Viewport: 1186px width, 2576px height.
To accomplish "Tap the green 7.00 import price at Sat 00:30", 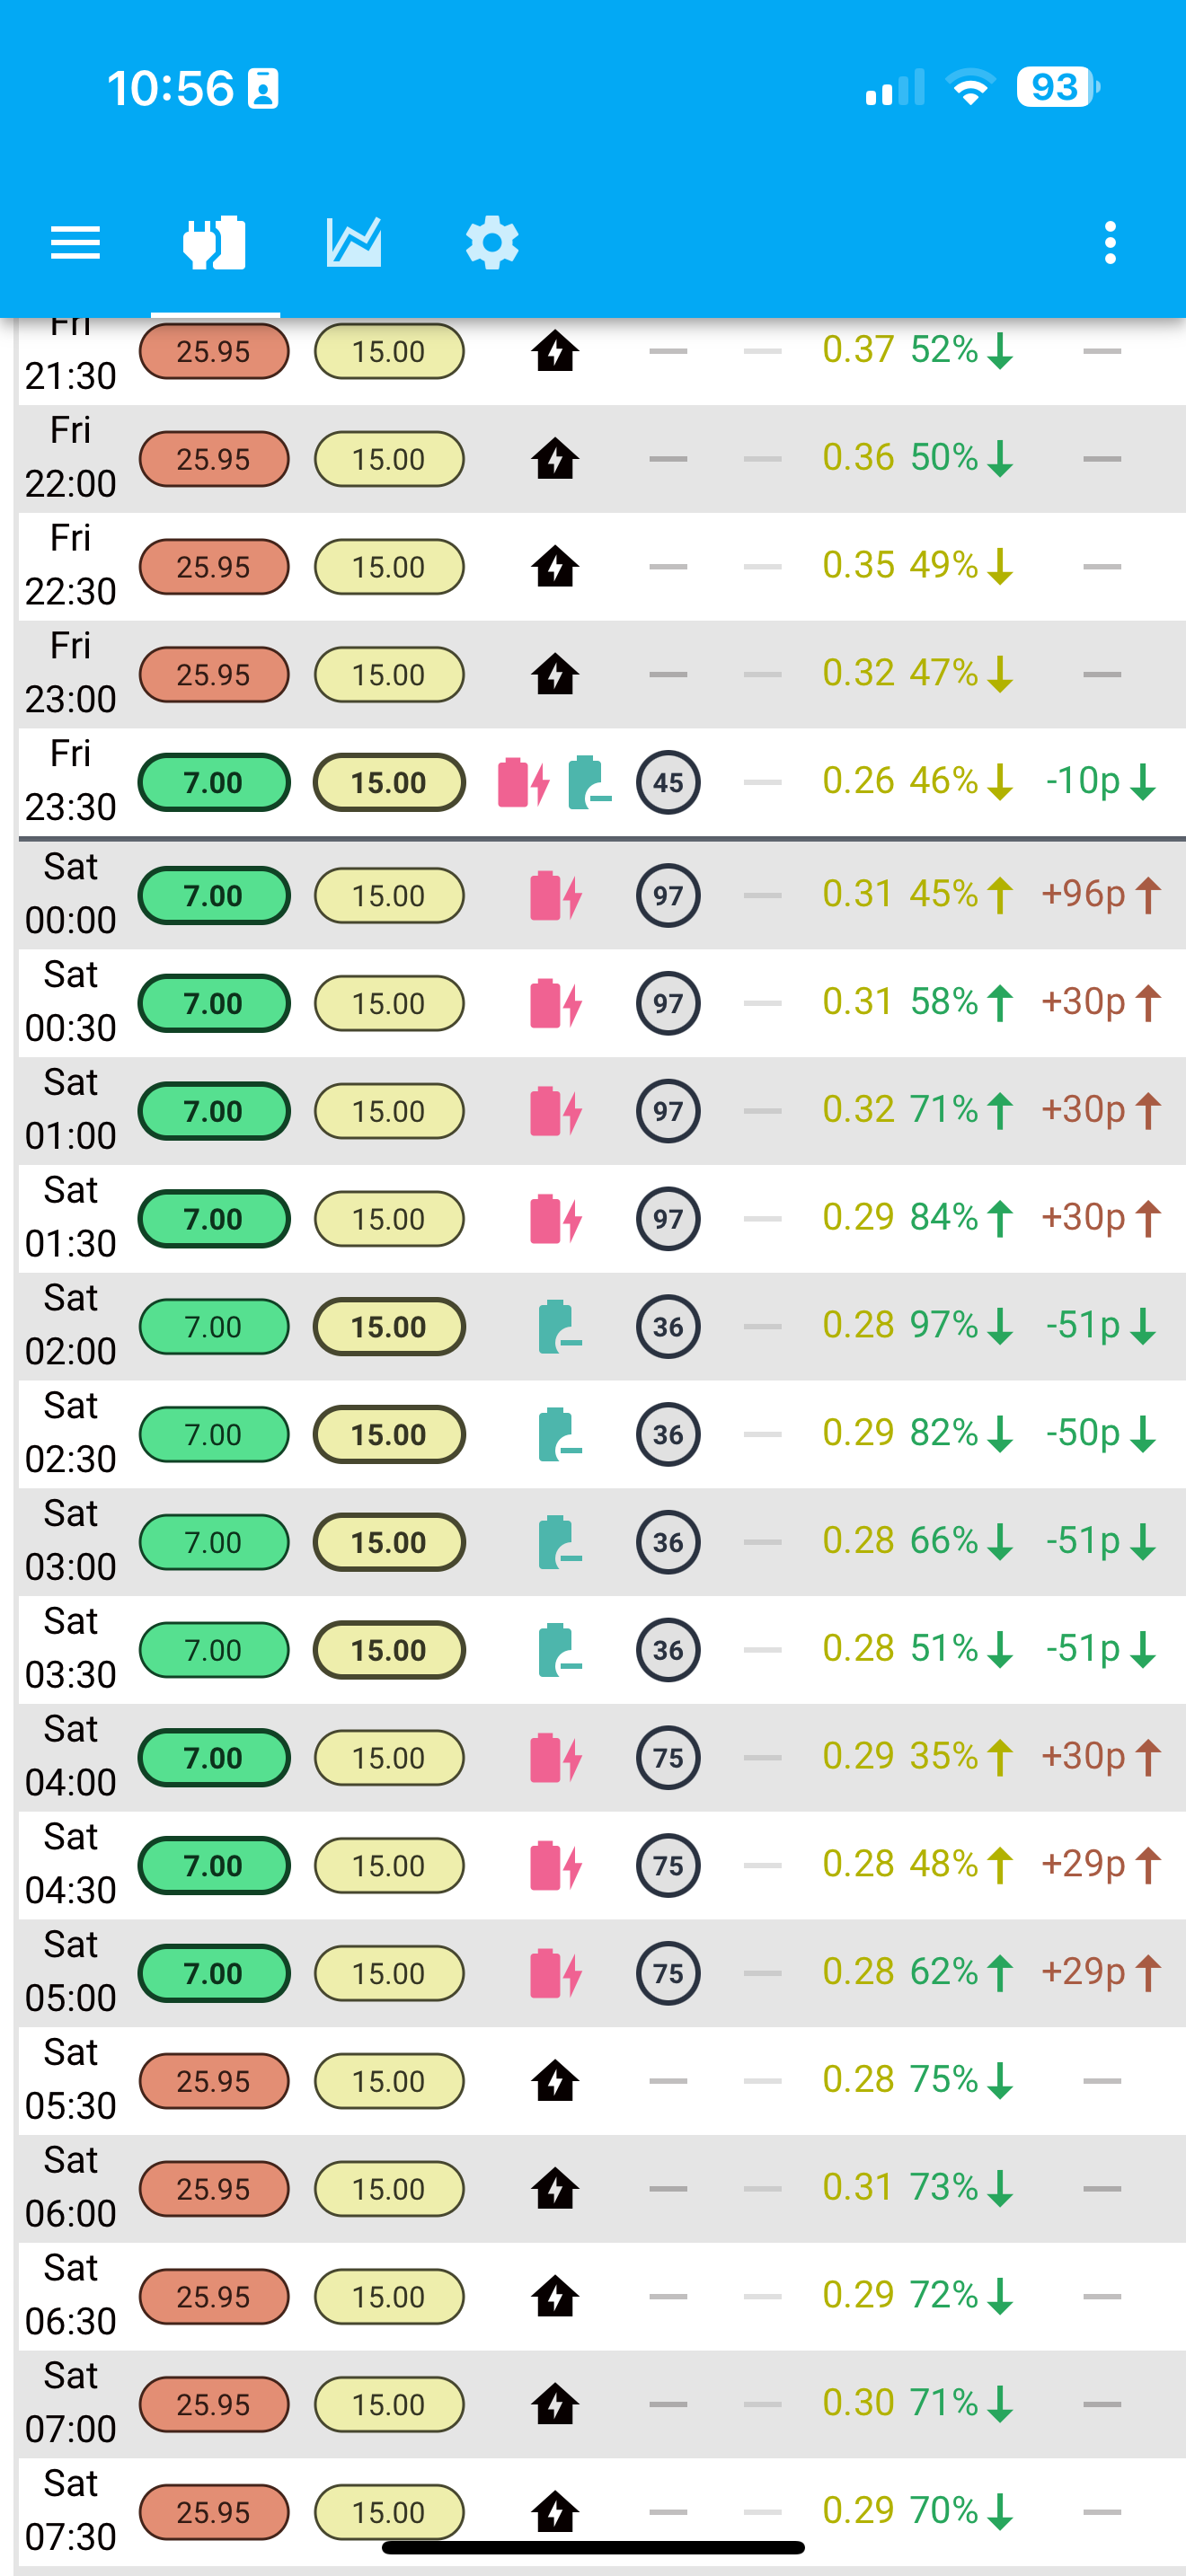I will (214, 1003).
